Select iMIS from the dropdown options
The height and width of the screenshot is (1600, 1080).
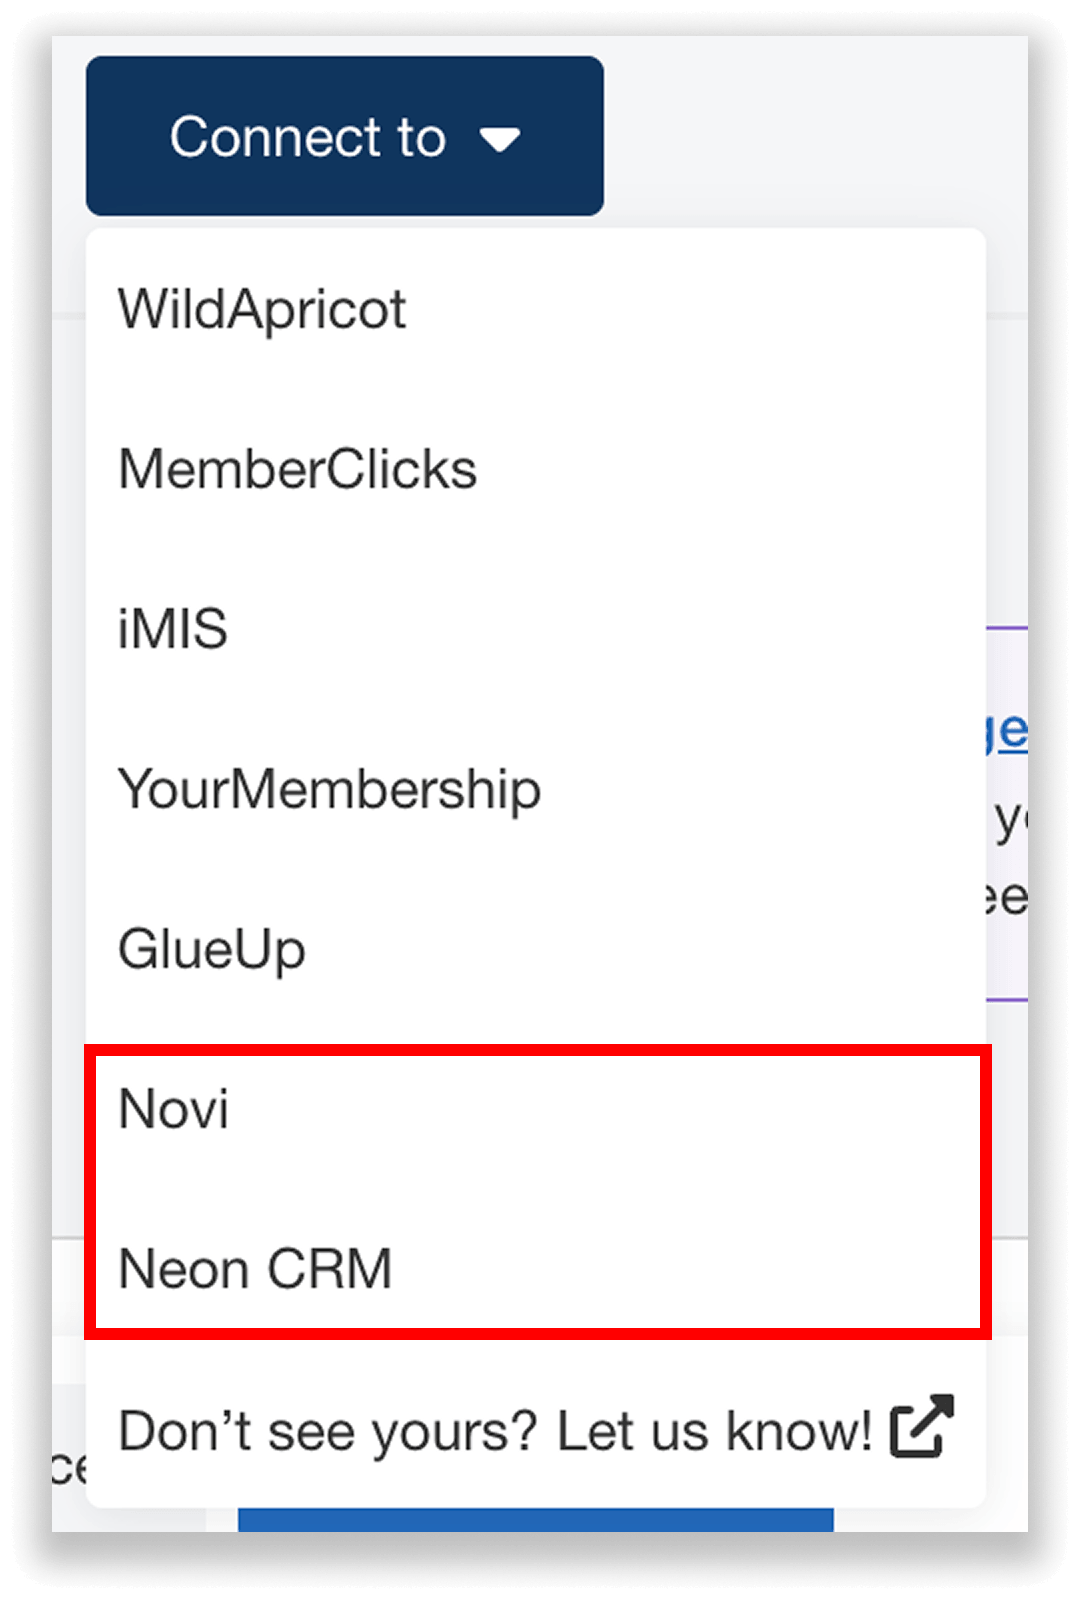pos(174,628)
